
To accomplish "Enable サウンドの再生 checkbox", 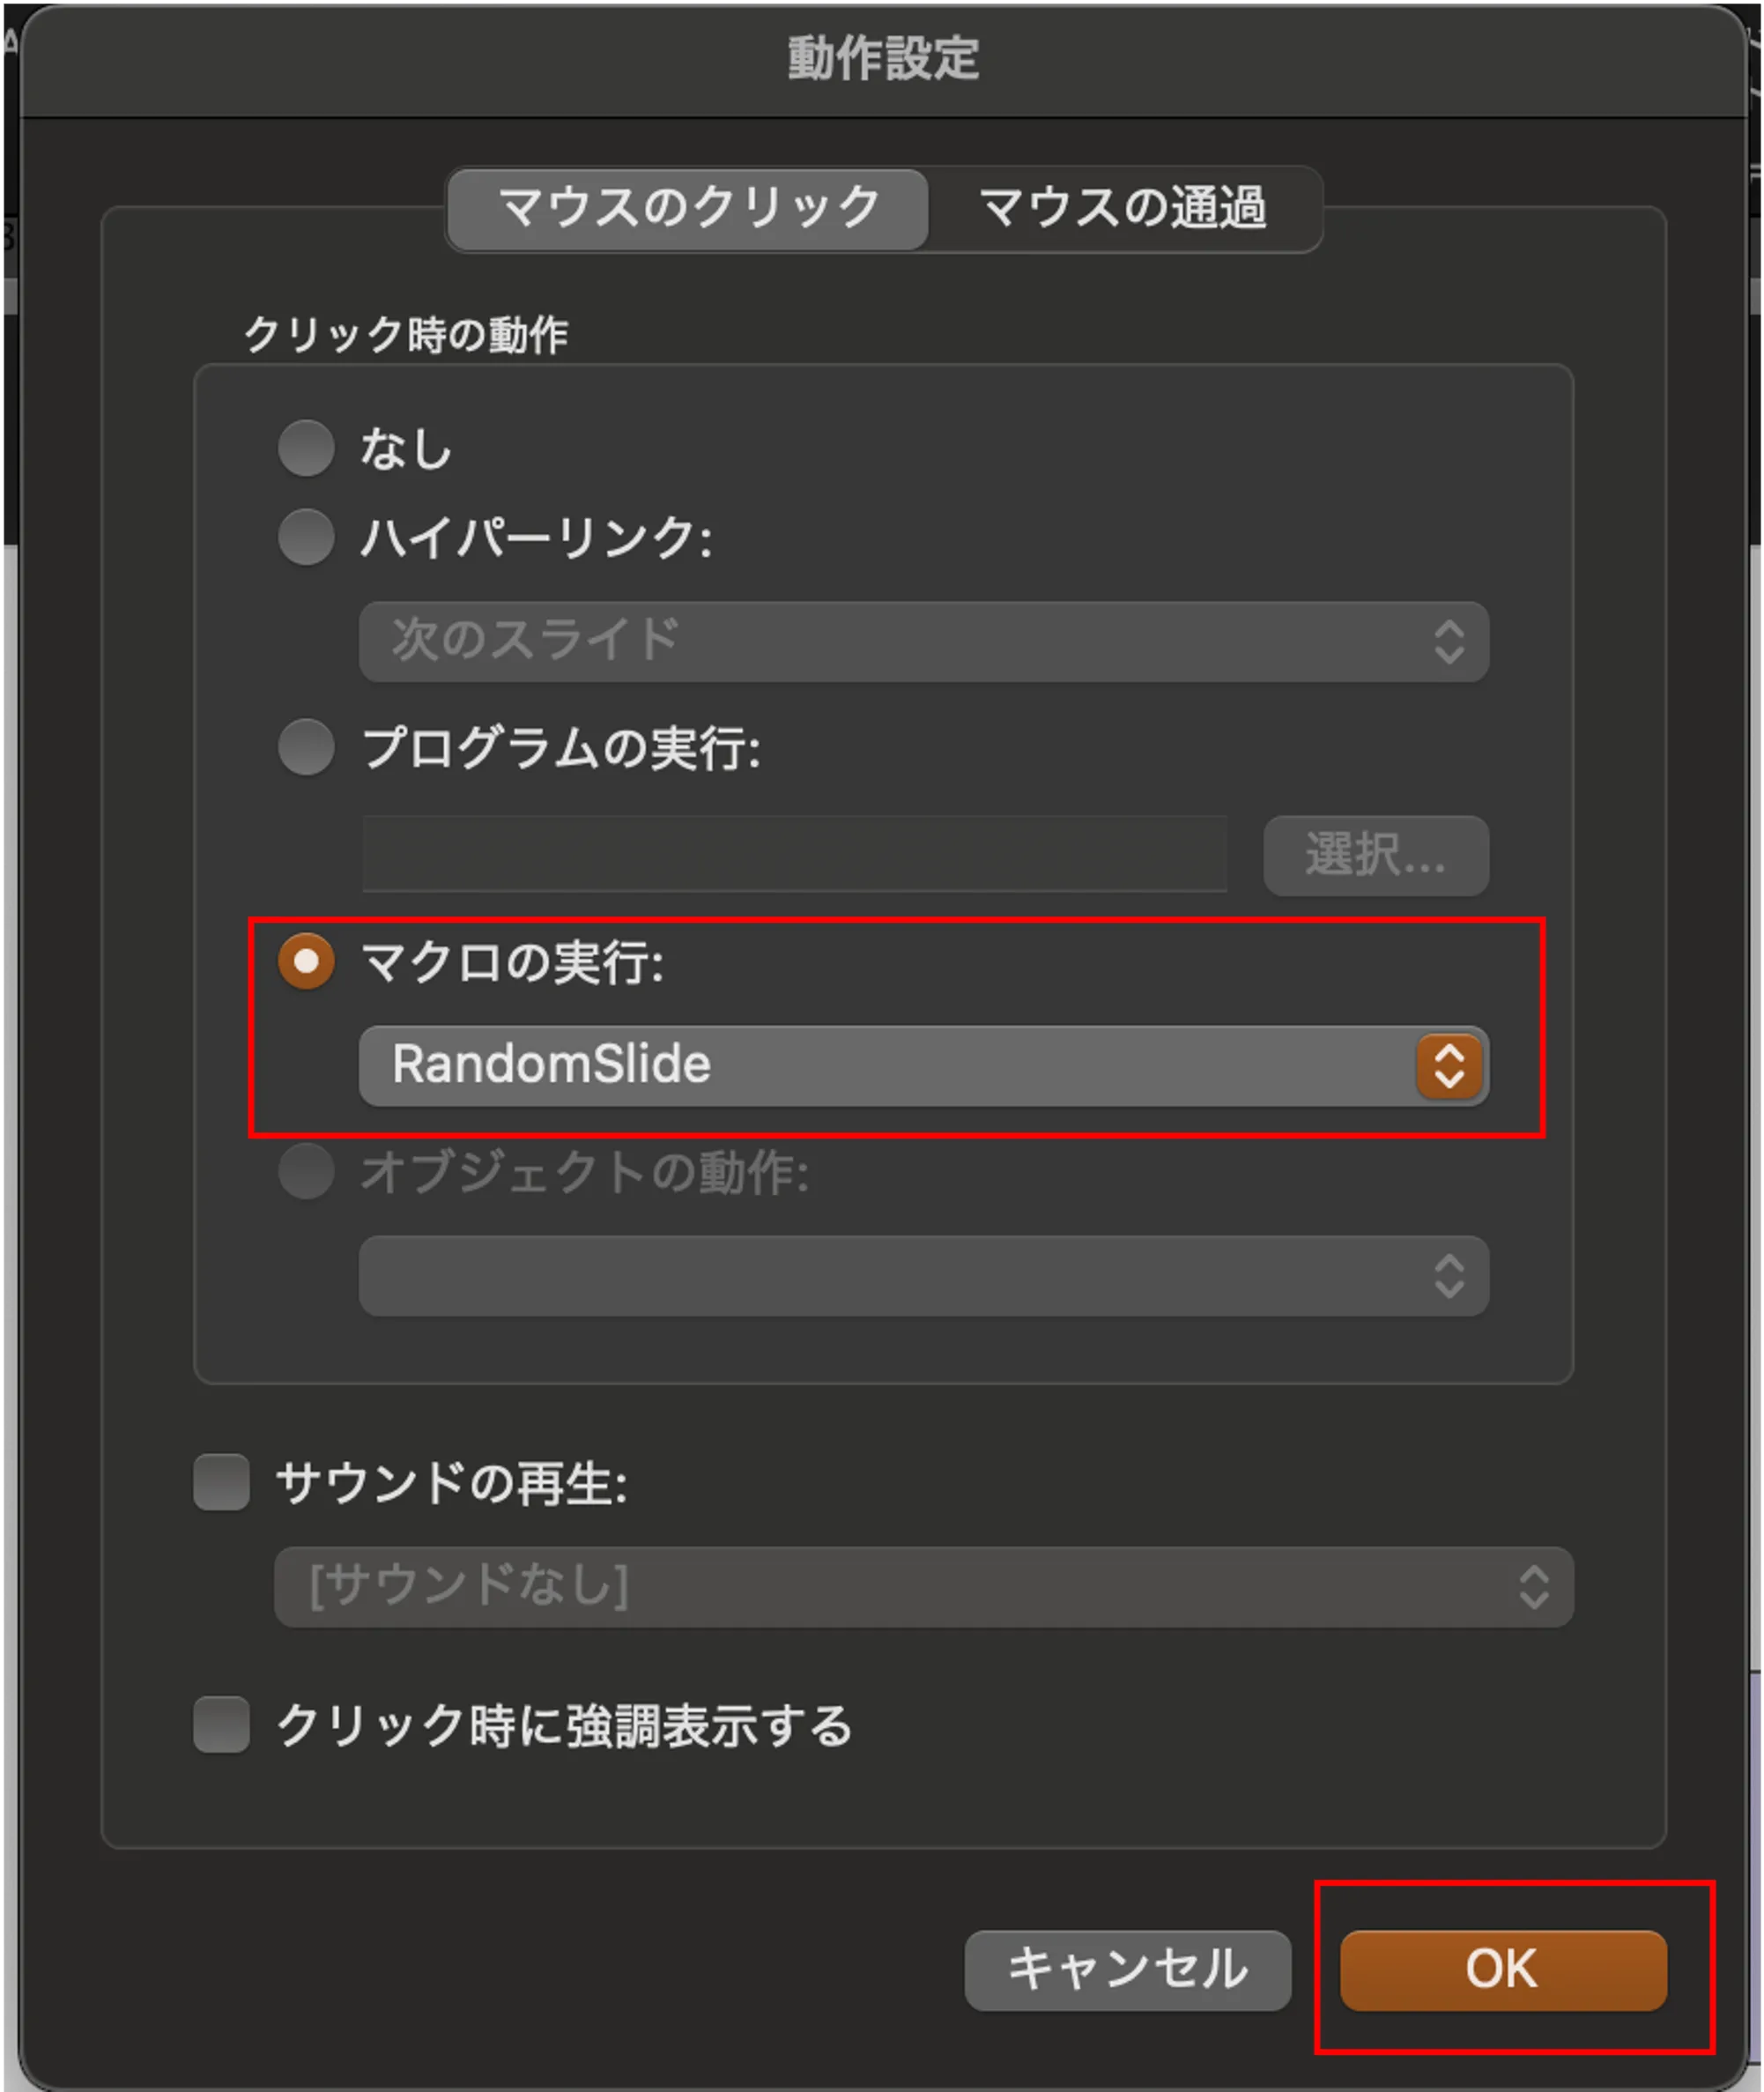I will tap(221, 1481).
